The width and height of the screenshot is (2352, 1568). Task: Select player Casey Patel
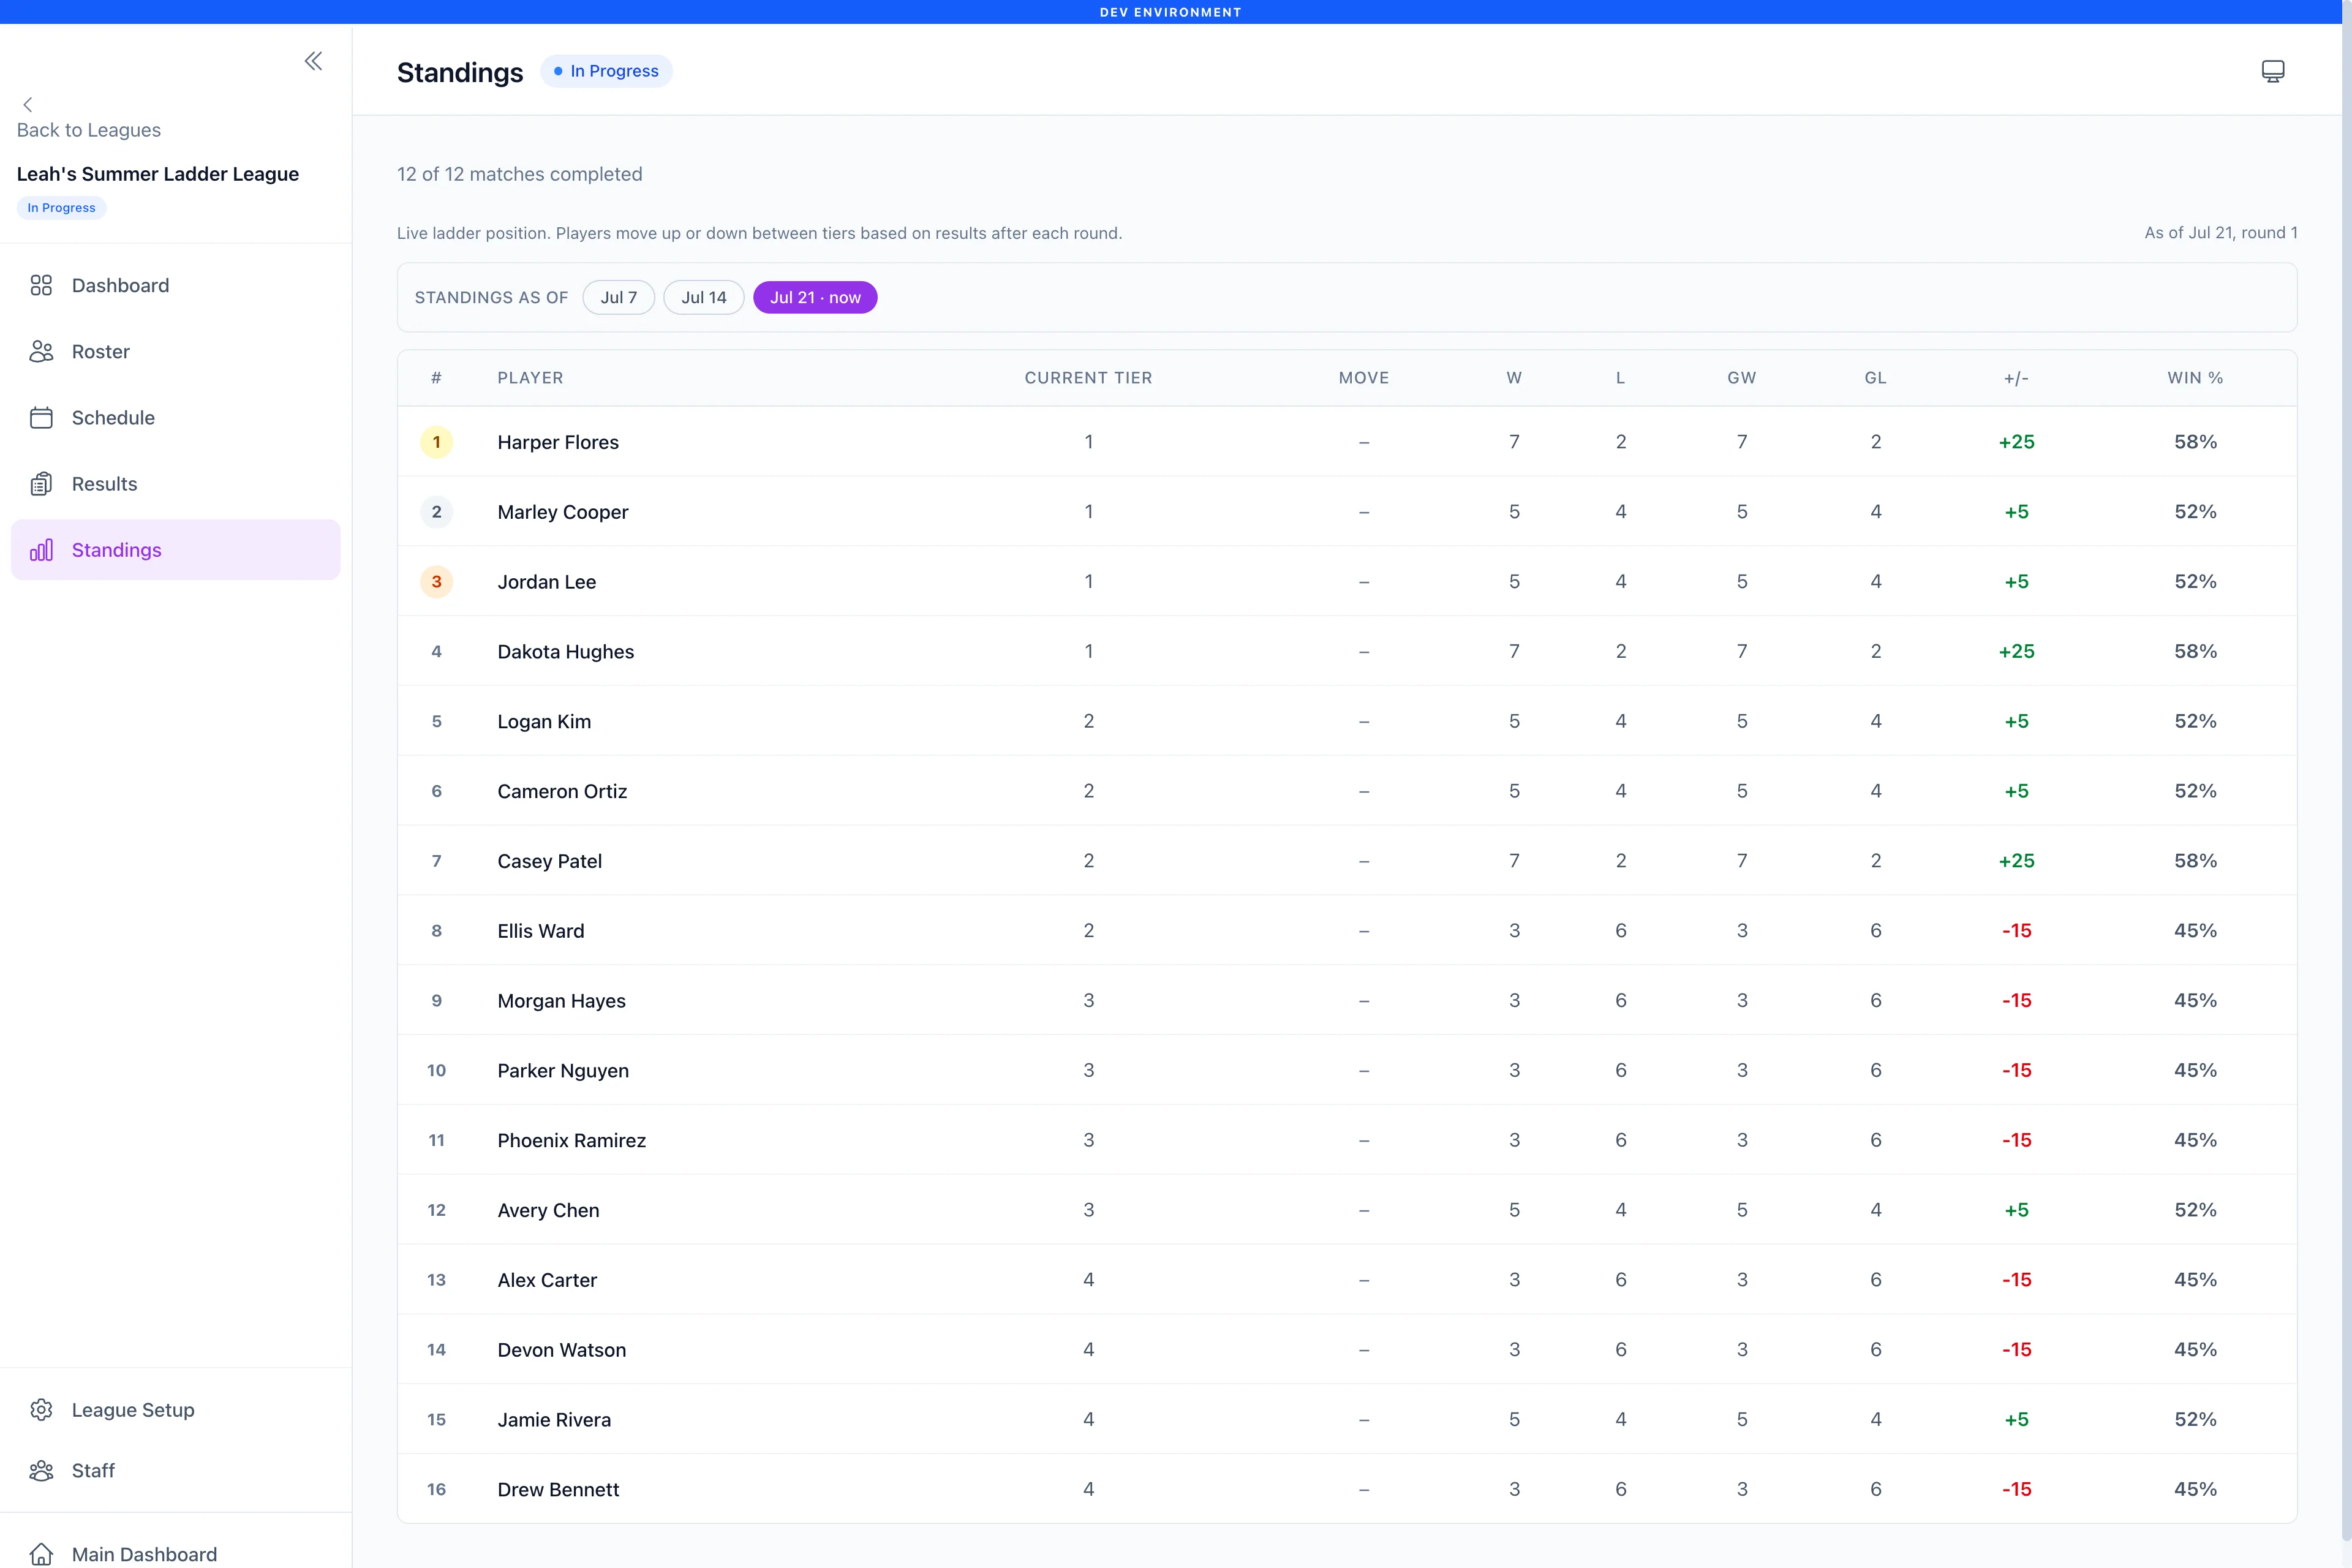[550, 861]
